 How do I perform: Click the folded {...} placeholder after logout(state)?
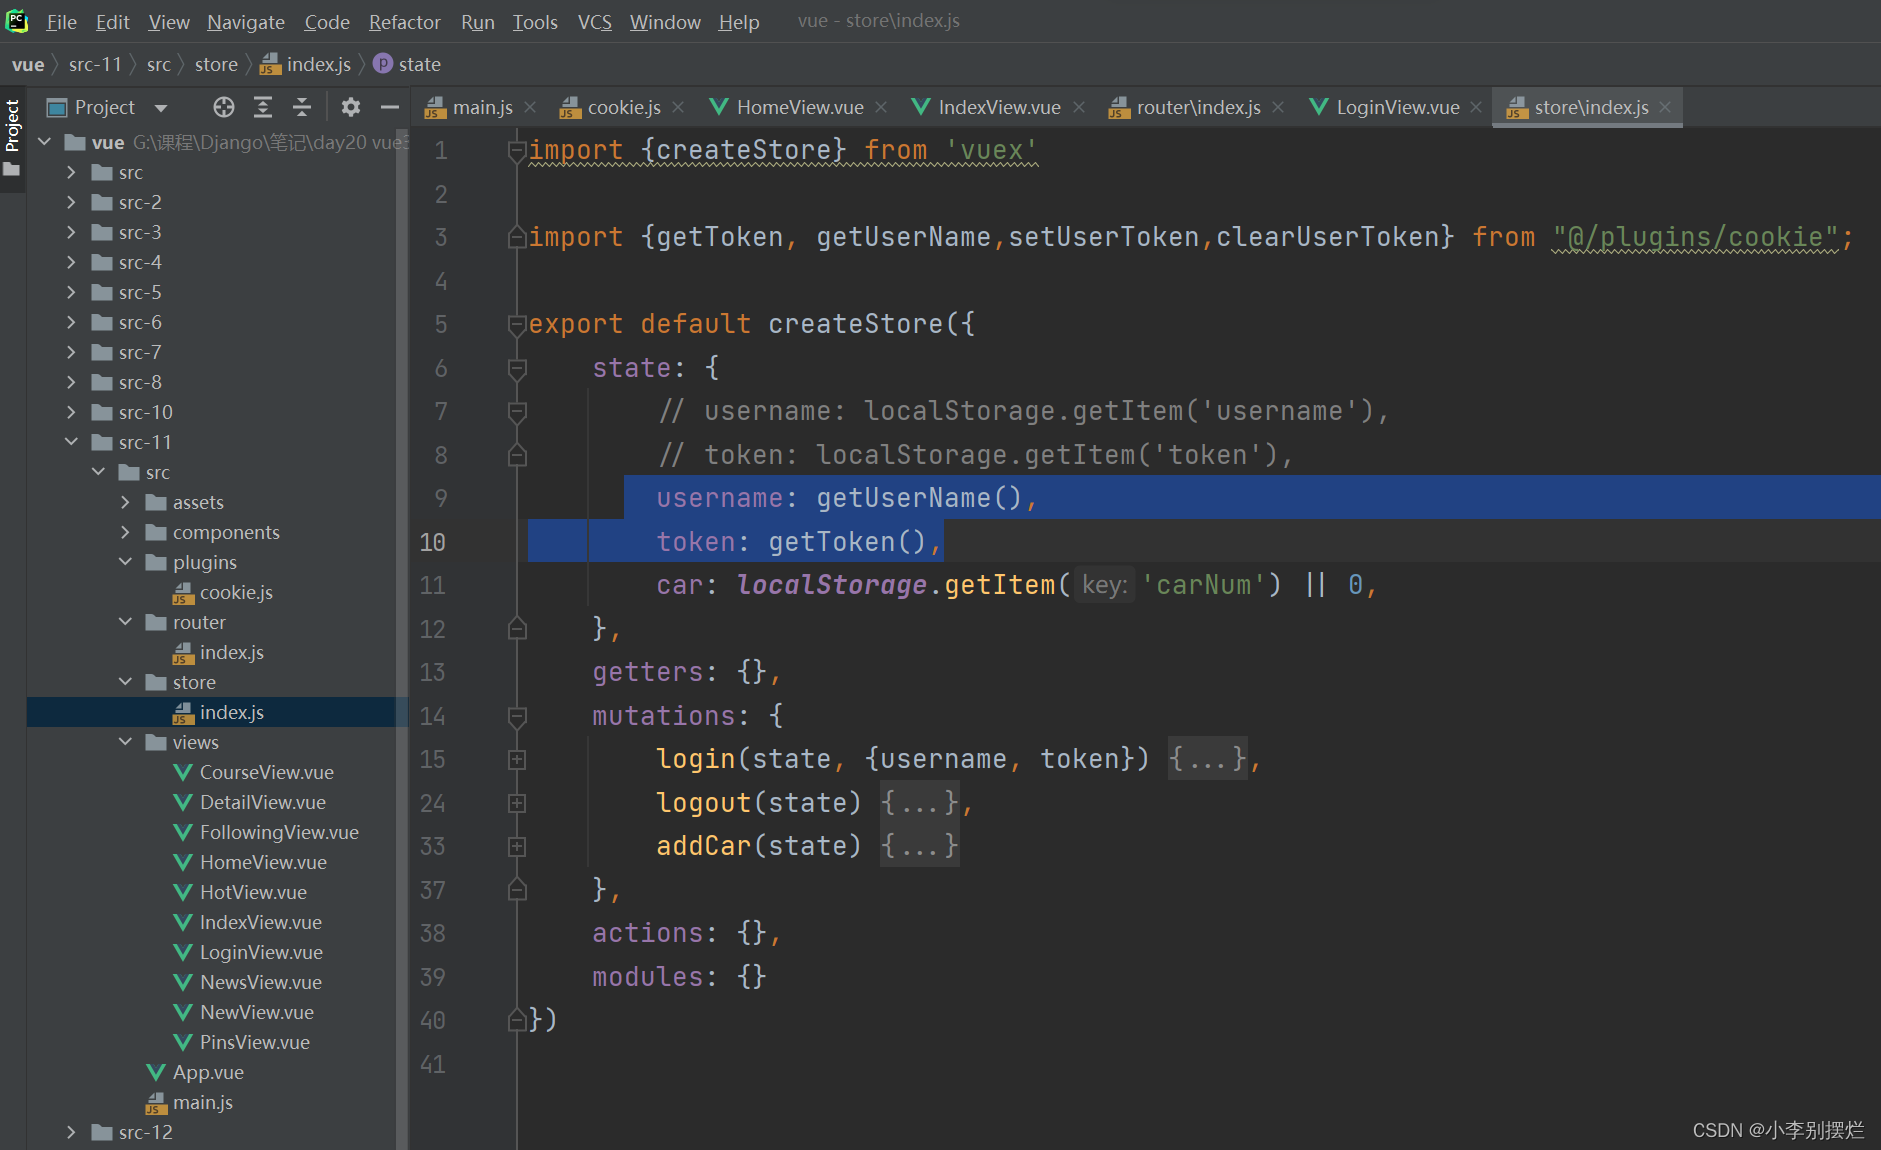(x=920, y=803)
